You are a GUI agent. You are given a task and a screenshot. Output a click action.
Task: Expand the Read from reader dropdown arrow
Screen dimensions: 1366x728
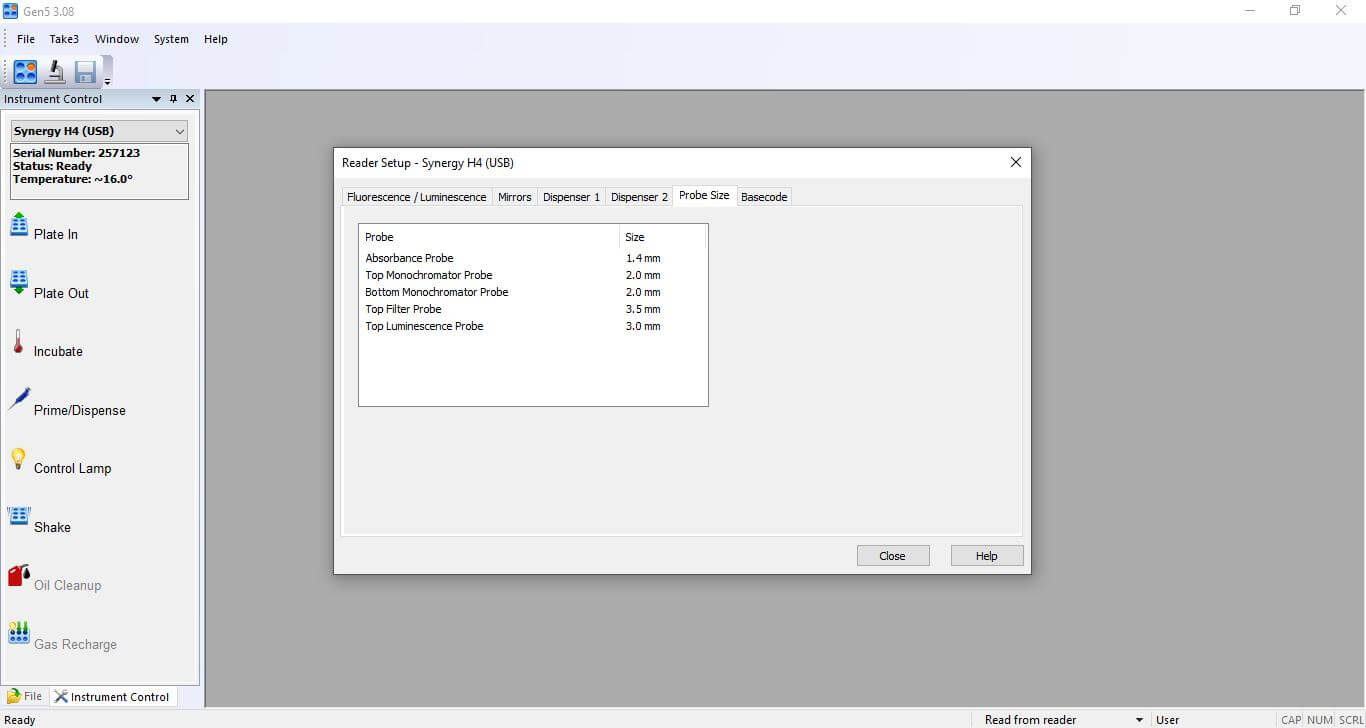click(x=1139, y=720)
